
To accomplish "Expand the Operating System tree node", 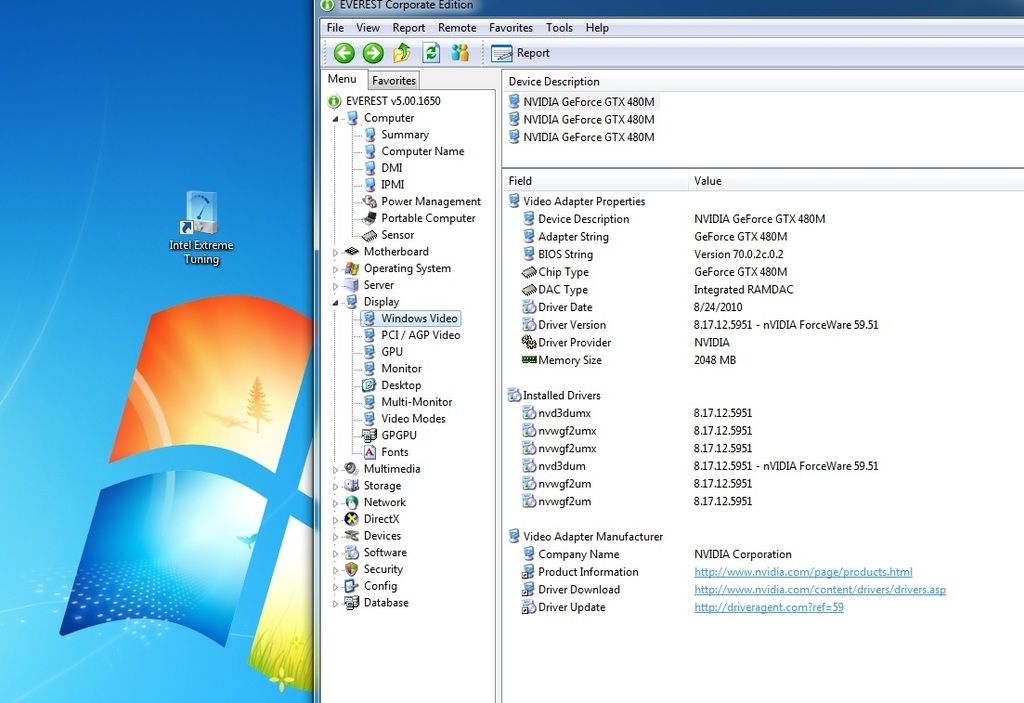I will point(336,269).
